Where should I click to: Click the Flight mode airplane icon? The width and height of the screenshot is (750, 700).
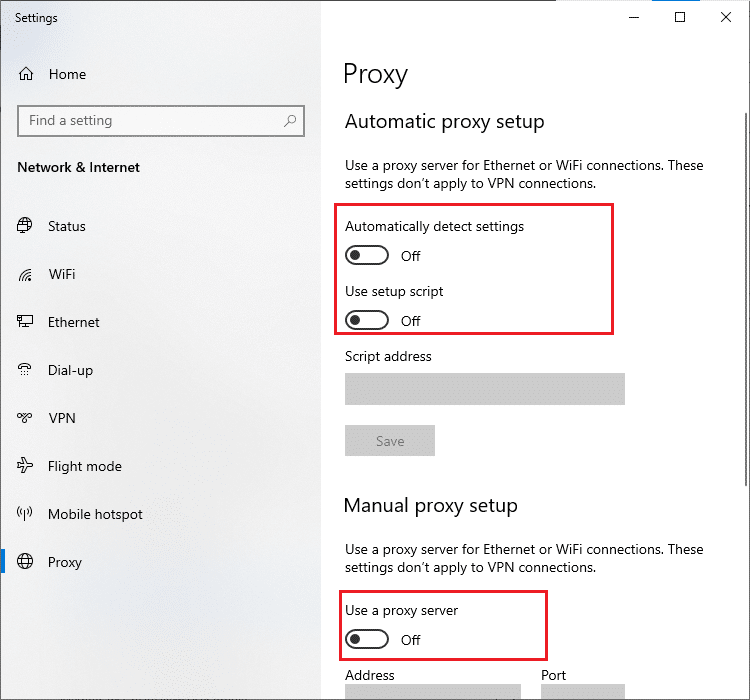click(26, 466)
